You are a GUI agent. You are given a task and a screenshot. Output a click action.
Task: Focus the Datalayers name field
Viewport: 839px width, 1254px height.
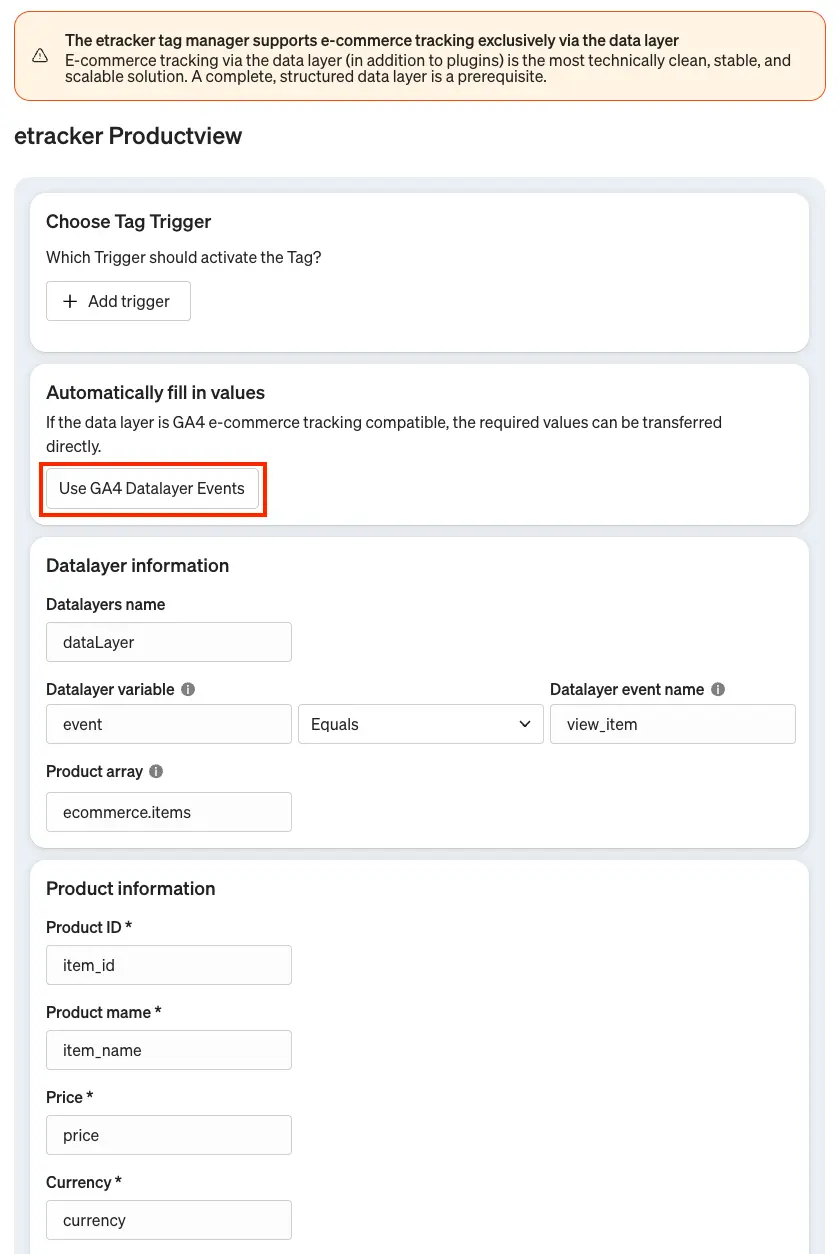click(x=169, y=642)
